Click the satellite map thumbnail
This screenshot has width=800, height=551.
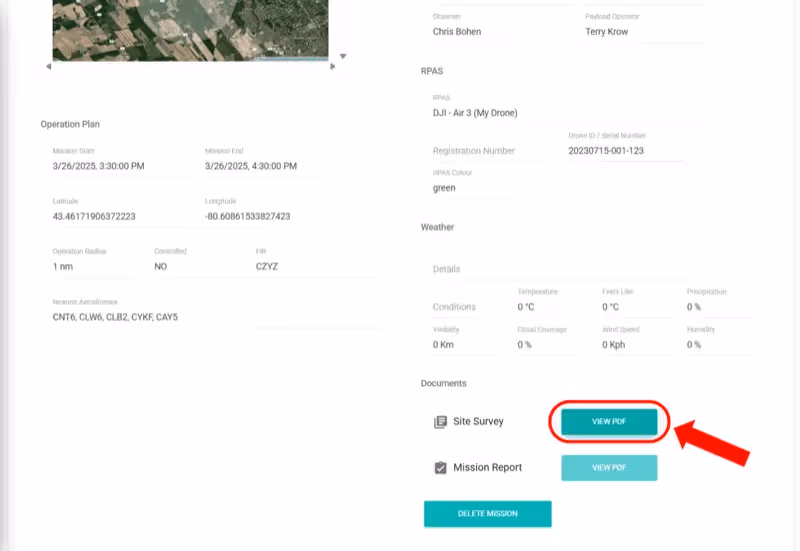pyautogui.click(x=190, y=30)
